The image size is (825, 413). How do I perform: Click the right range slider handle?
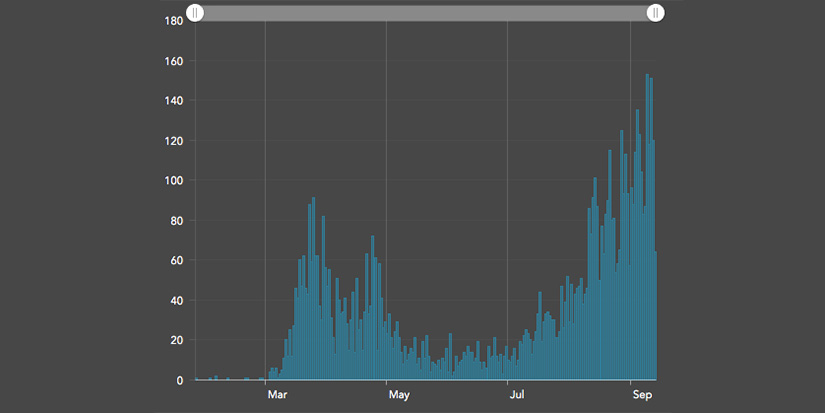[654, 13]
